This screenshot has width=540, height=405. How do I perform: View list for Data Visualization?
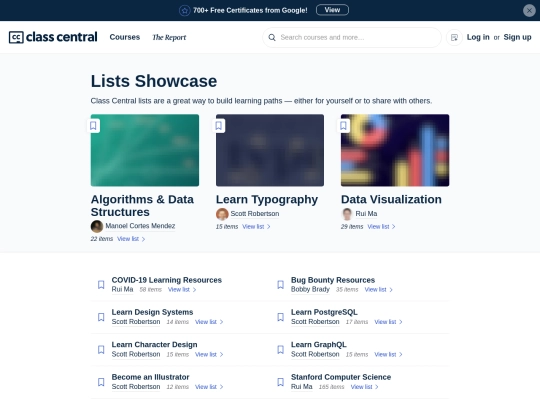(382, 227)
